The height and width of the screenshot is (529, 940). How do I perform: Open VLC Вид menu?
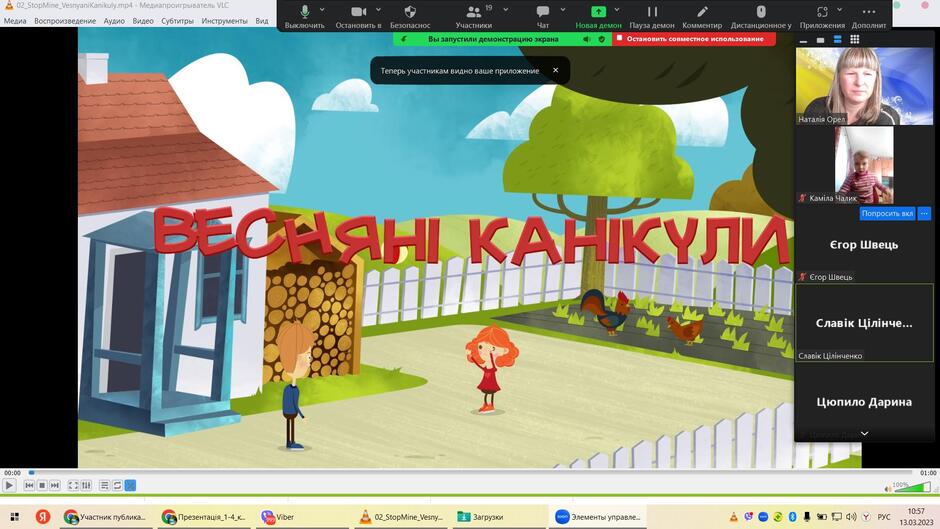click(262, 20)
